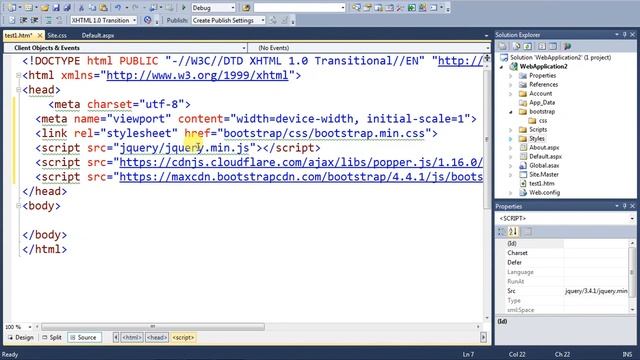Click Solution Explorer Show All Files icon

pyautogui.click(x=516, y=46)
